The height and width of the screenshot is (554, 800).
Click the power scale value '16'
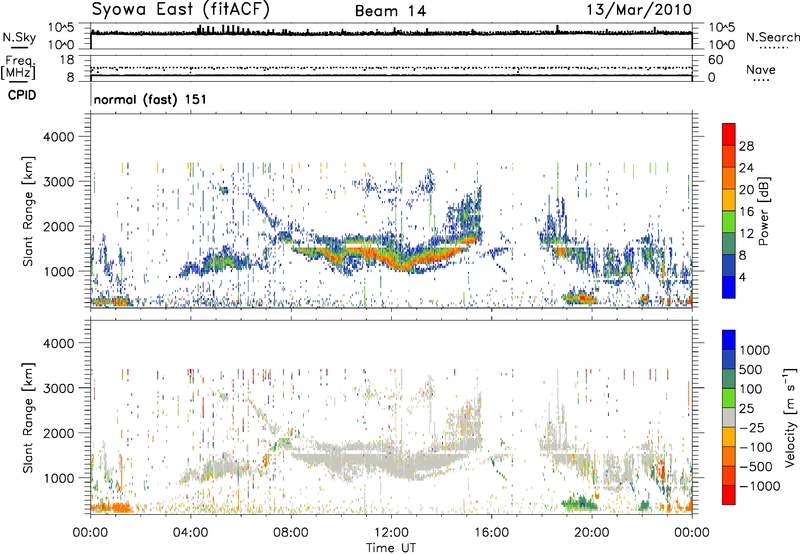[x=746, y=212]
